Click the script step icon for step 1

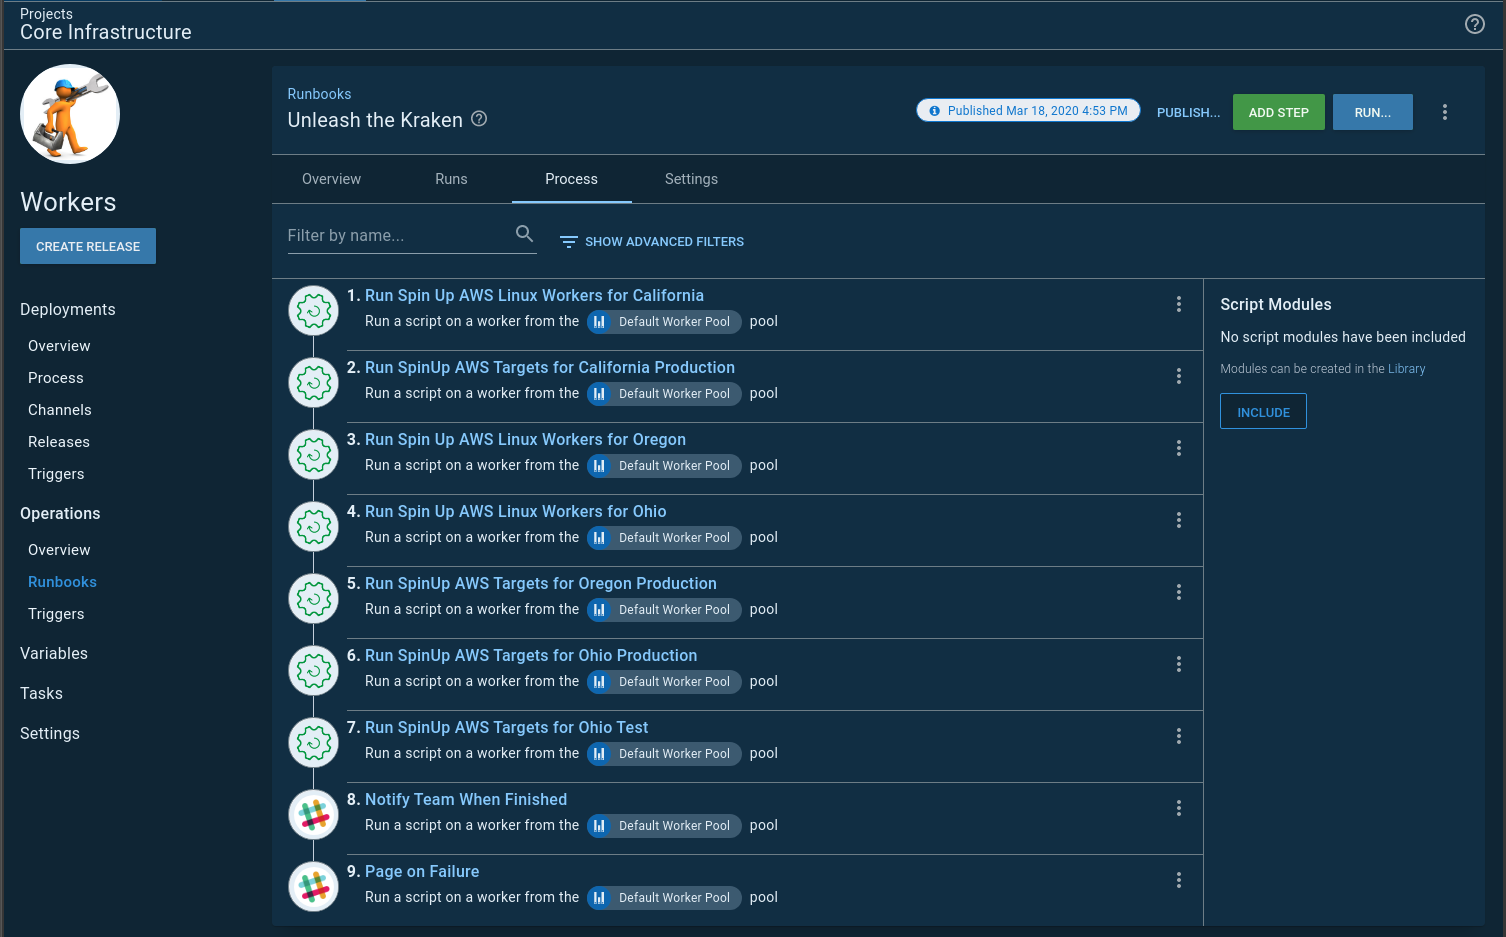pyautogui.click(x=314, y=310)
